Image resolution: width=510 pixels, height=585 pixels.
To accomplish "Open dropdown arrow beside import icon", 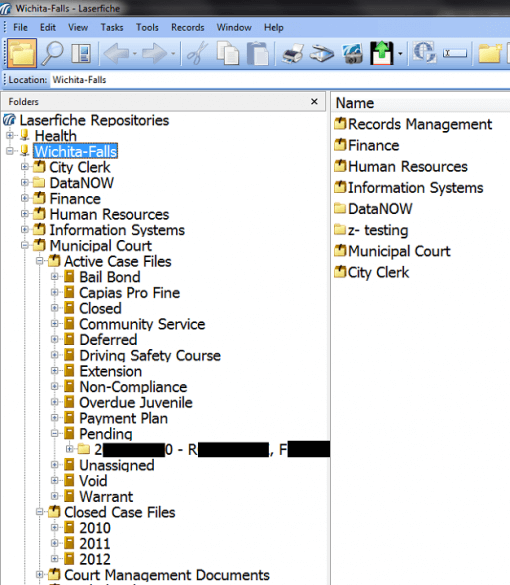I will point(400,54).
